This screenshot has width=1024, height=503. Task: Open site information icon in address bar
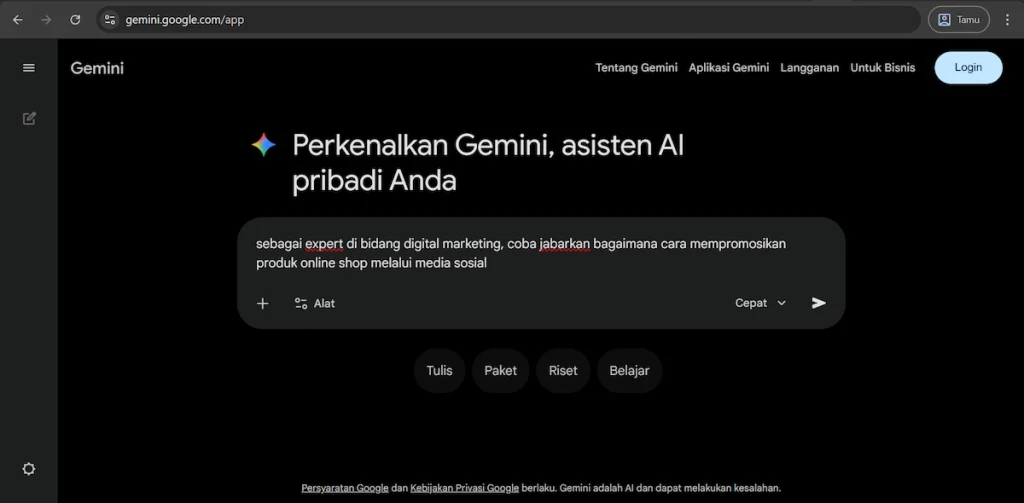[x=110, y=20]
